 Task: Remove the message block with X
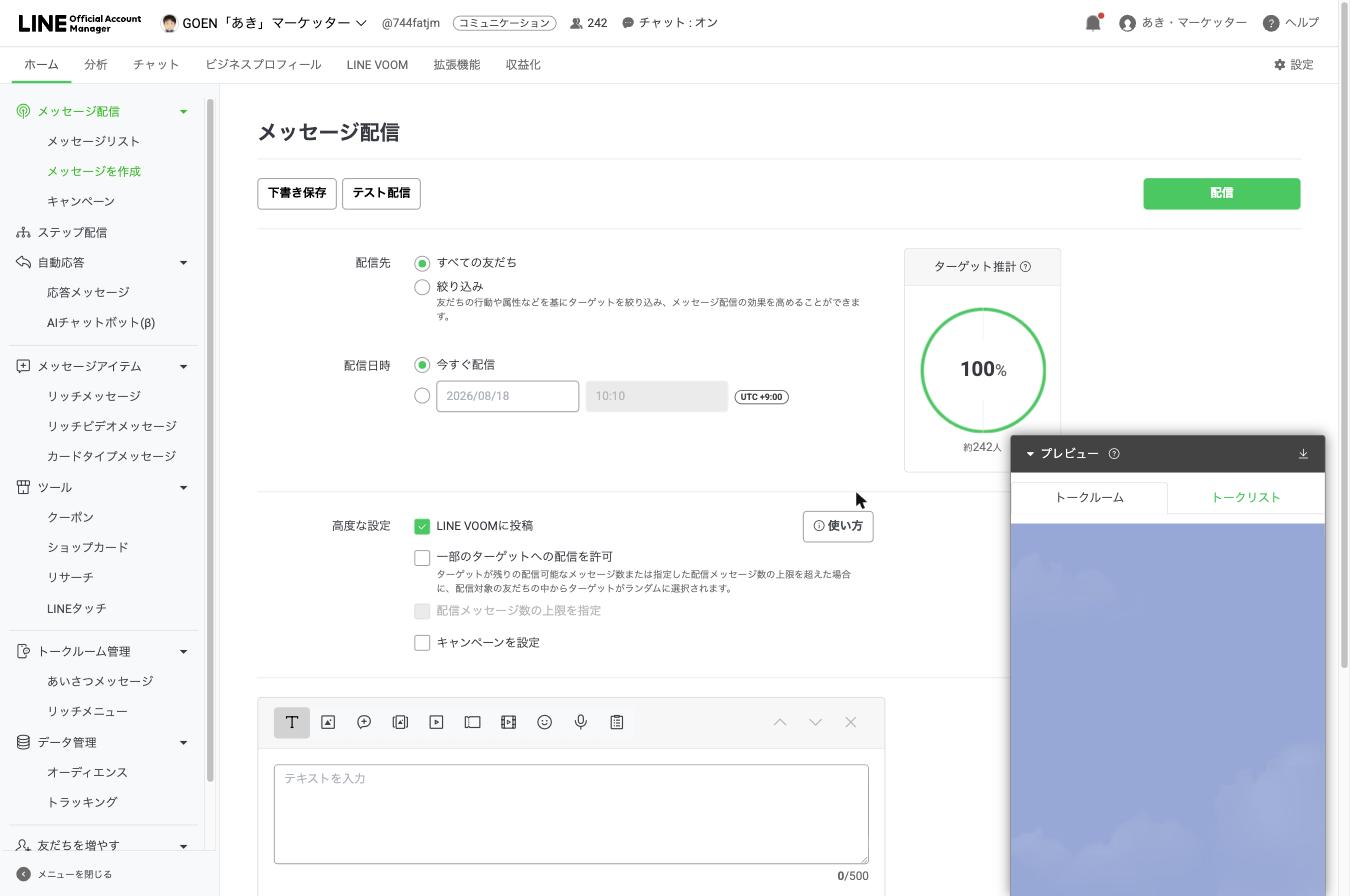[x=850, y=722]
